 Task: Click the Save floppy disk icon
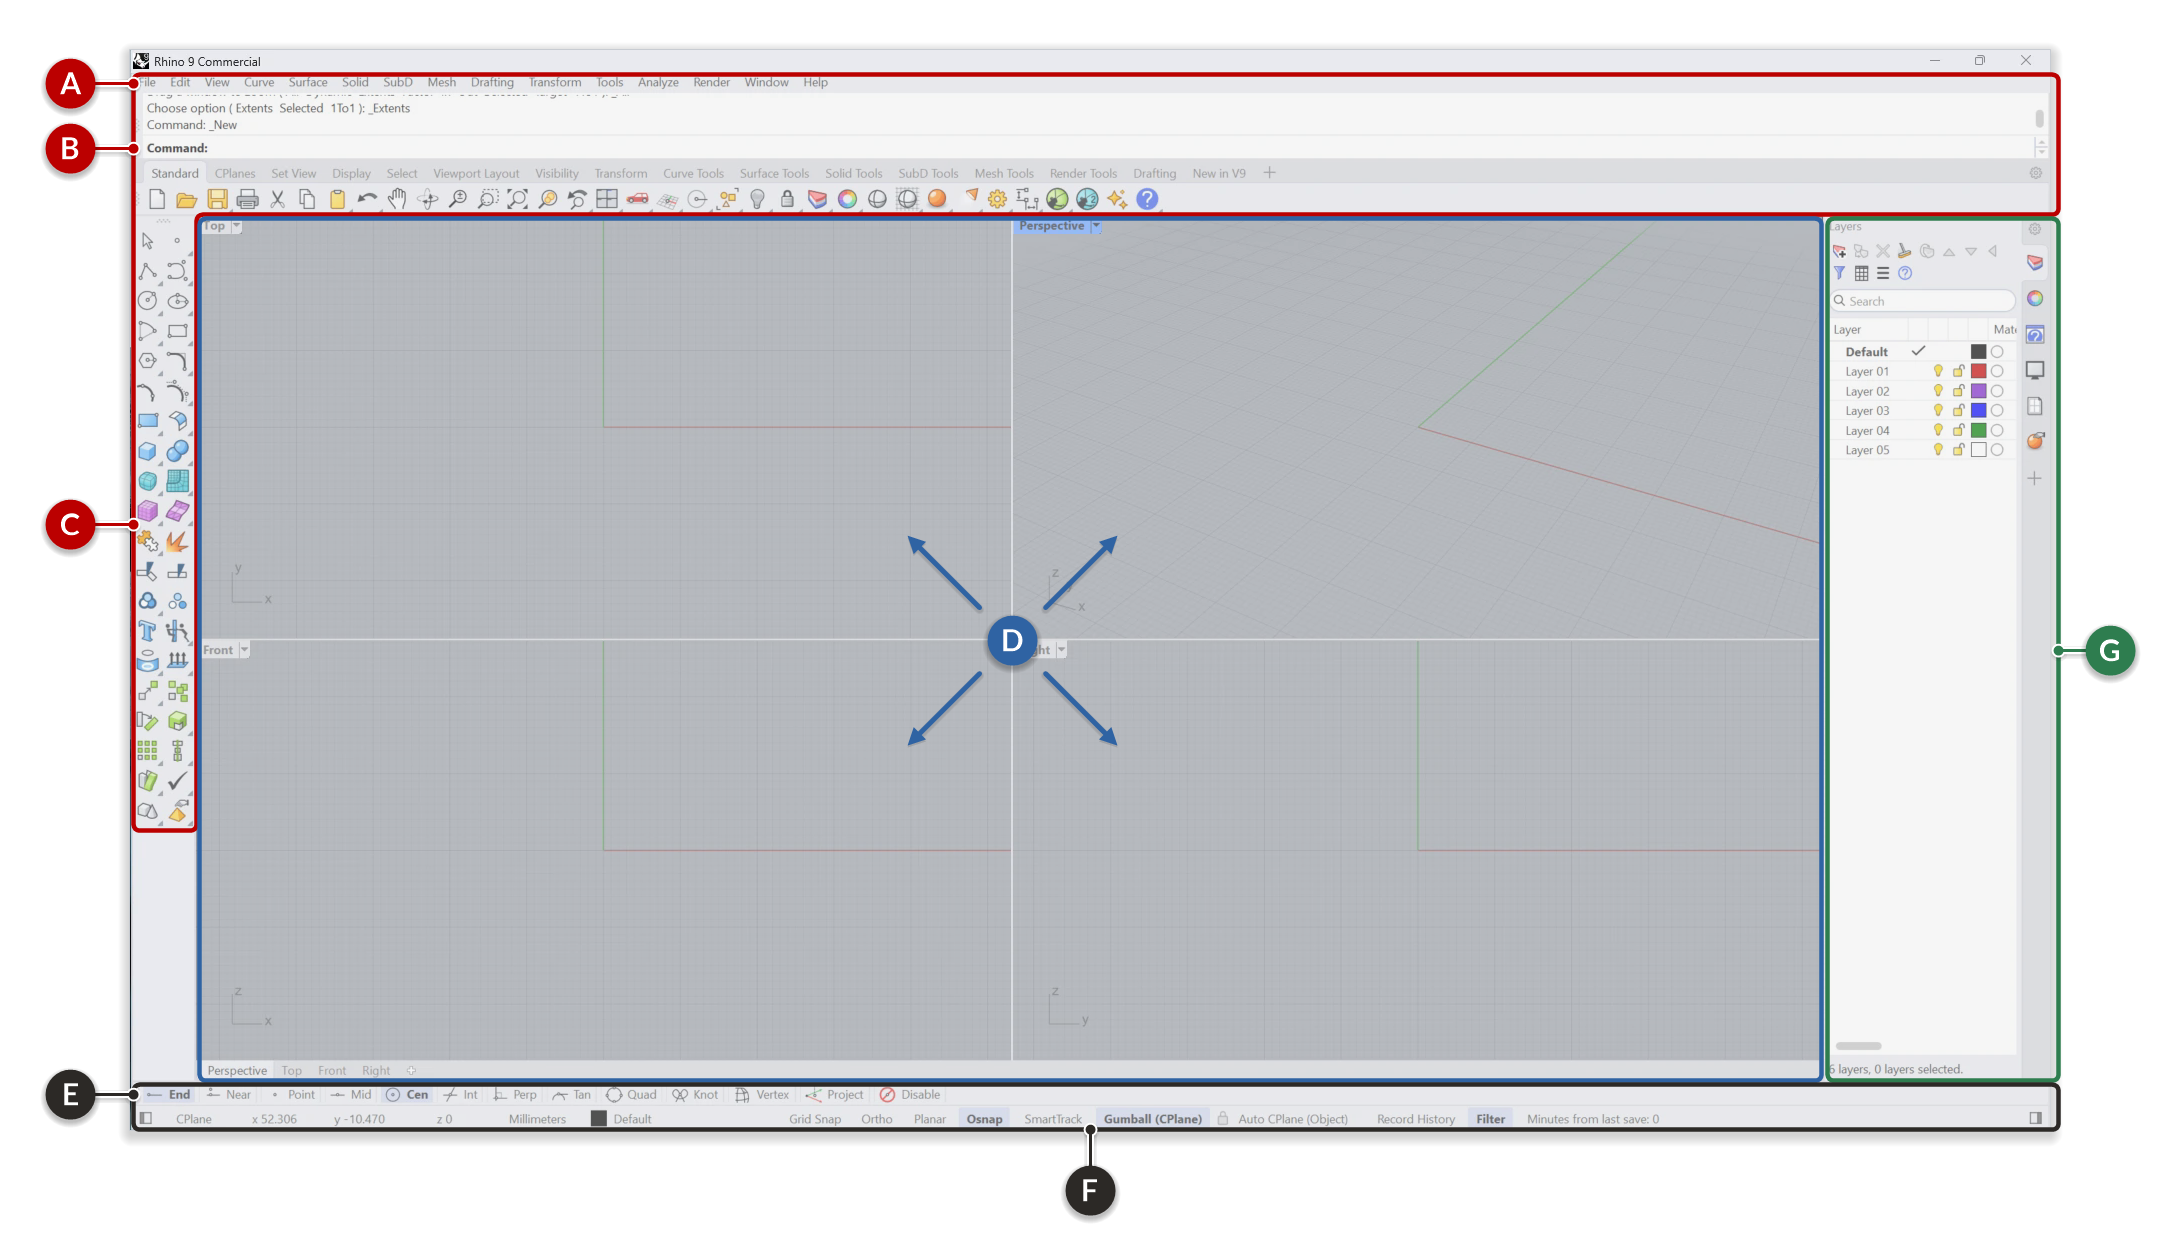[x=217, y=199]
